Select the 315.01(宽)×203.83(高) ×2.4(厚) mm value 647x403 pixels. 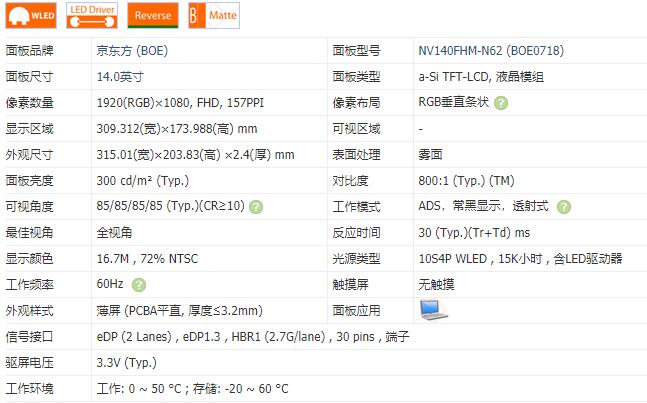click(195, 155)
